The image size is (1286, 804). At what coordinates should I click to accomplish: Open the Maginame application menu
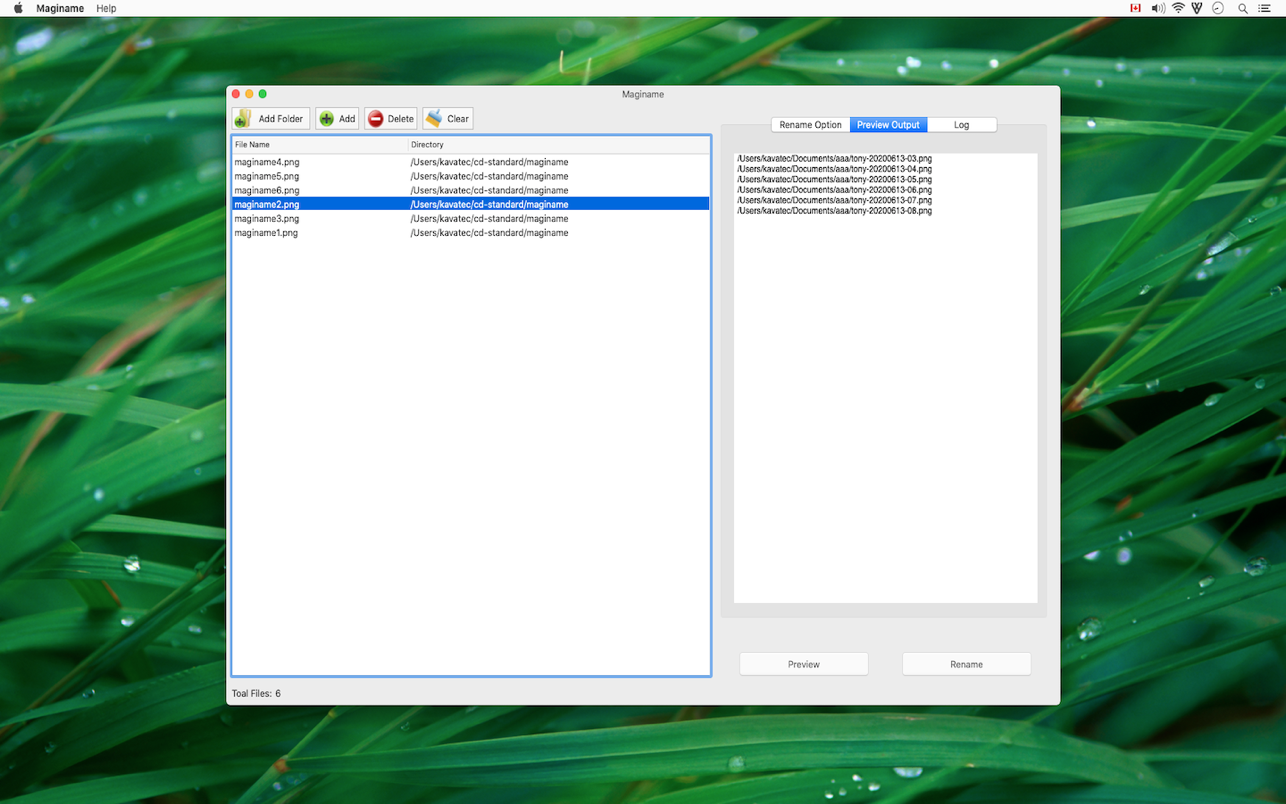[60, 8]
